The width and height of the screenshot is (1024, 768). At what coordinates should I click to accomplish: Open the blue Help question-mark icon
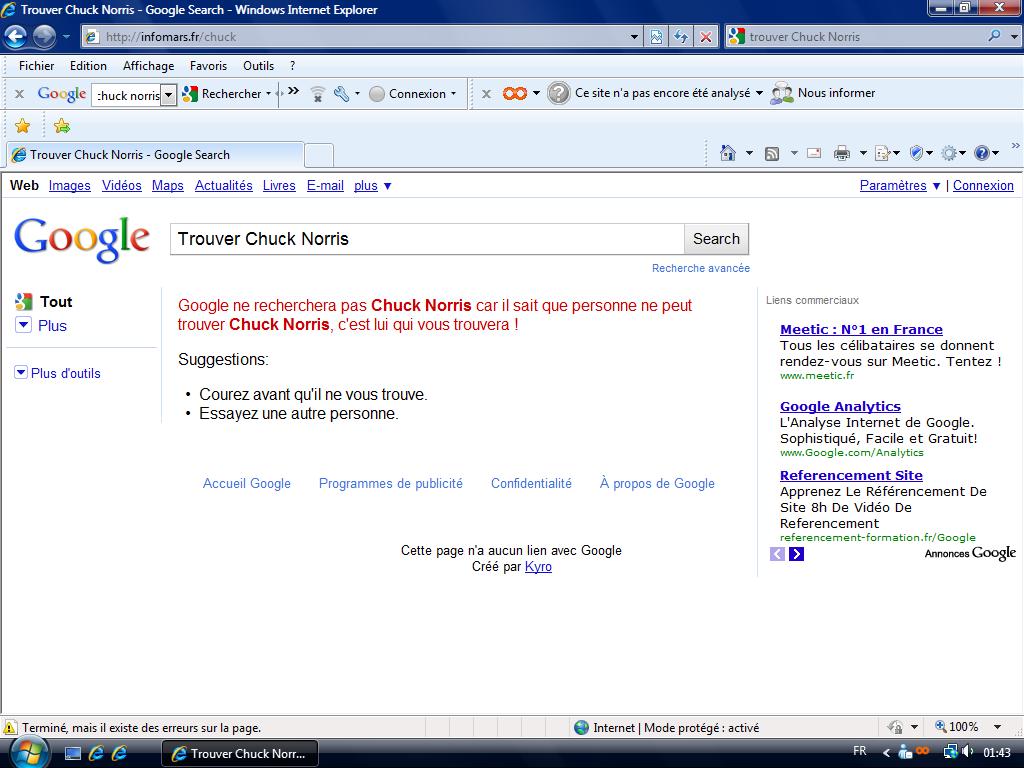pyautogui.click(x=982, y=153)
